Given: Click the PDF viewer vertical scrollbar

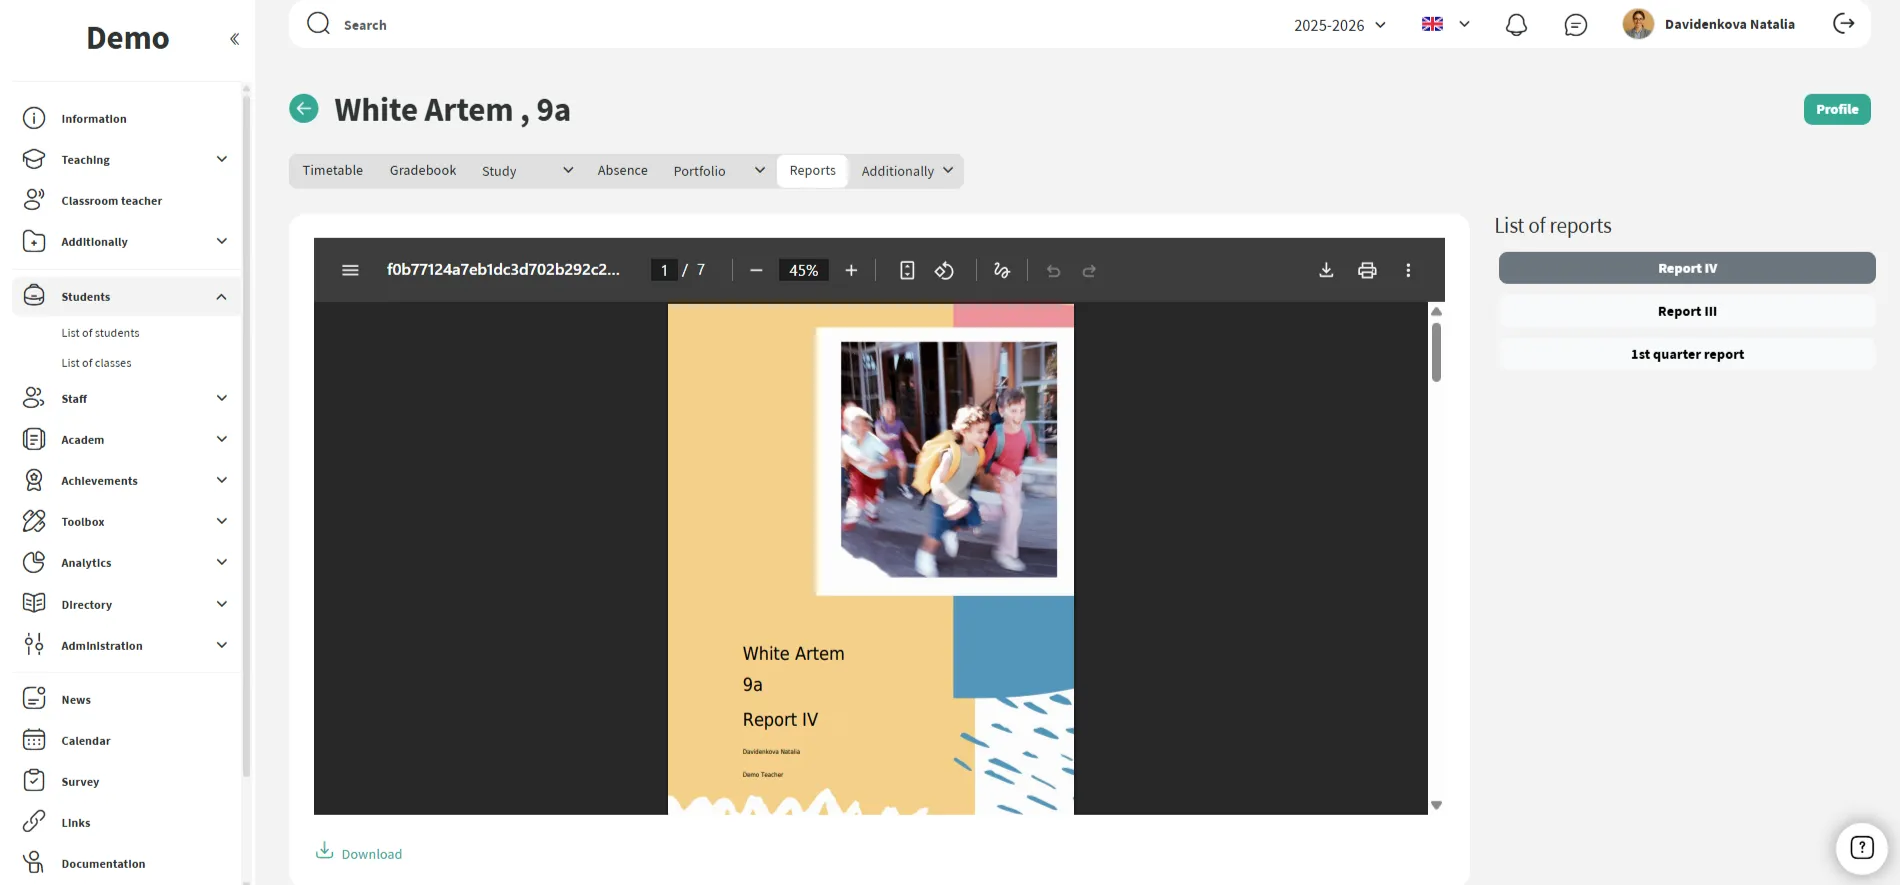Looking at the screenshot, I should click(1436, 352).
